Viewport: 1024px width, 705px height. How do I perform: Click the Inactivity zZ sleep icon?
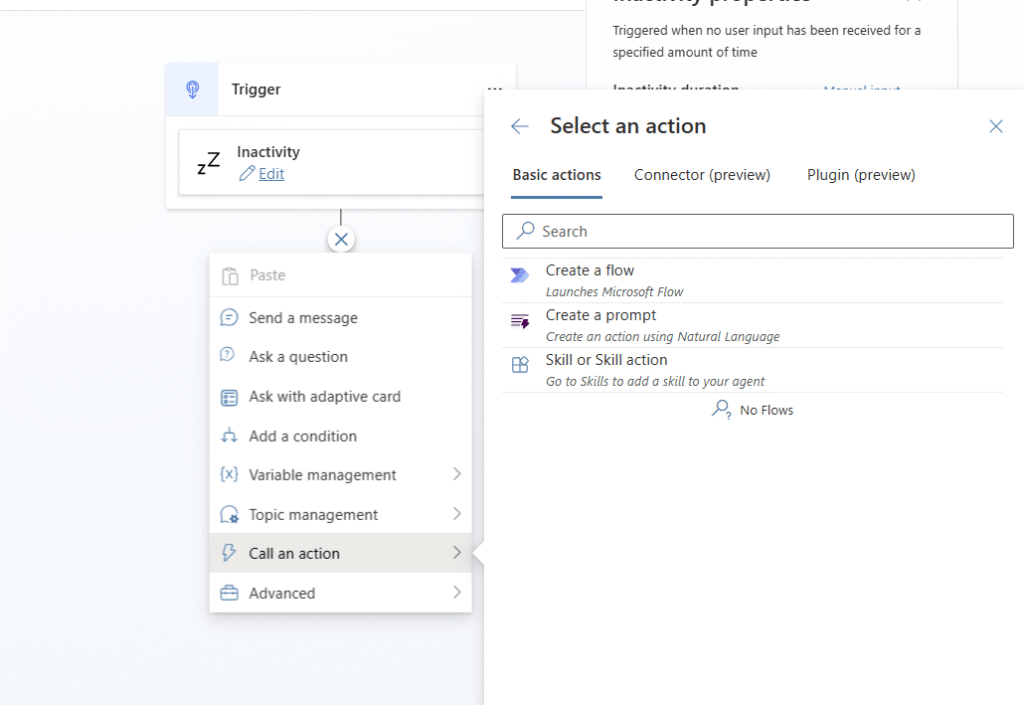[x=208, y=163]
